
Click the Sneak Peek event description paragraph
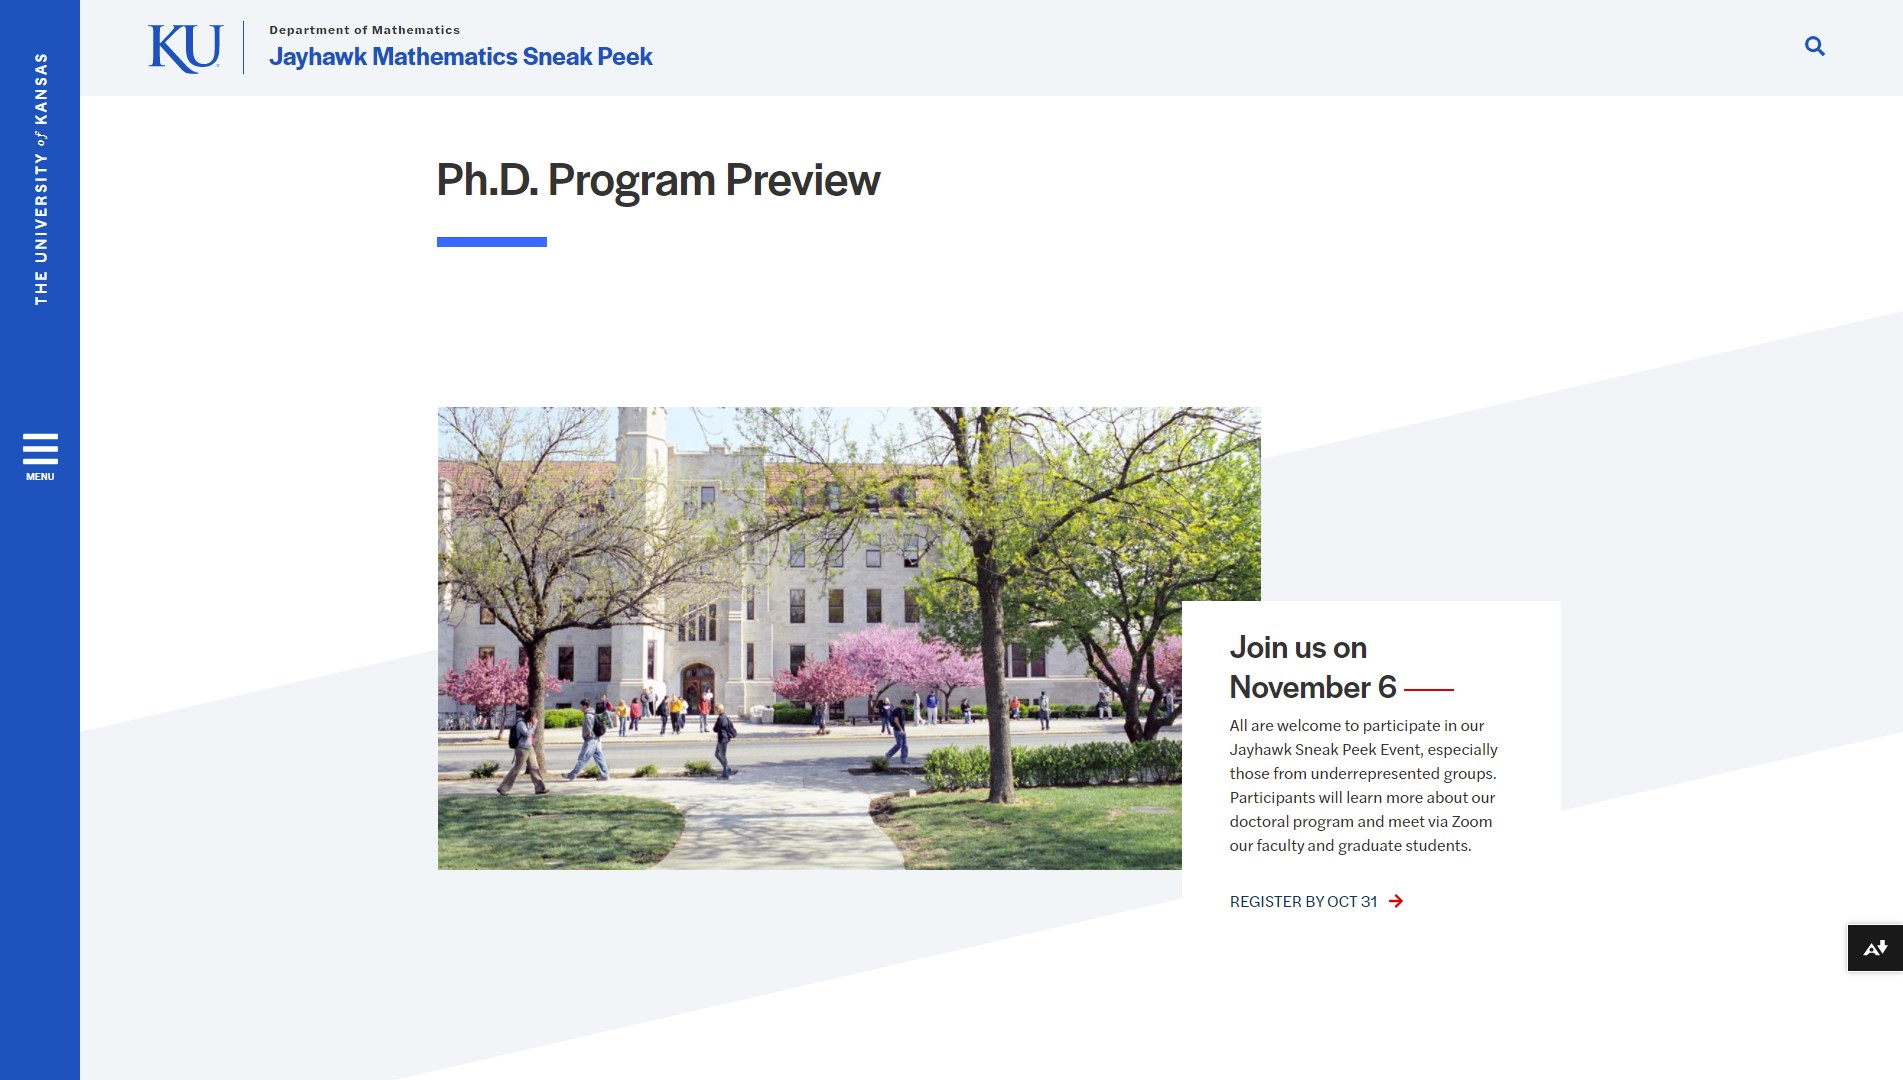tap(1363, 785)
